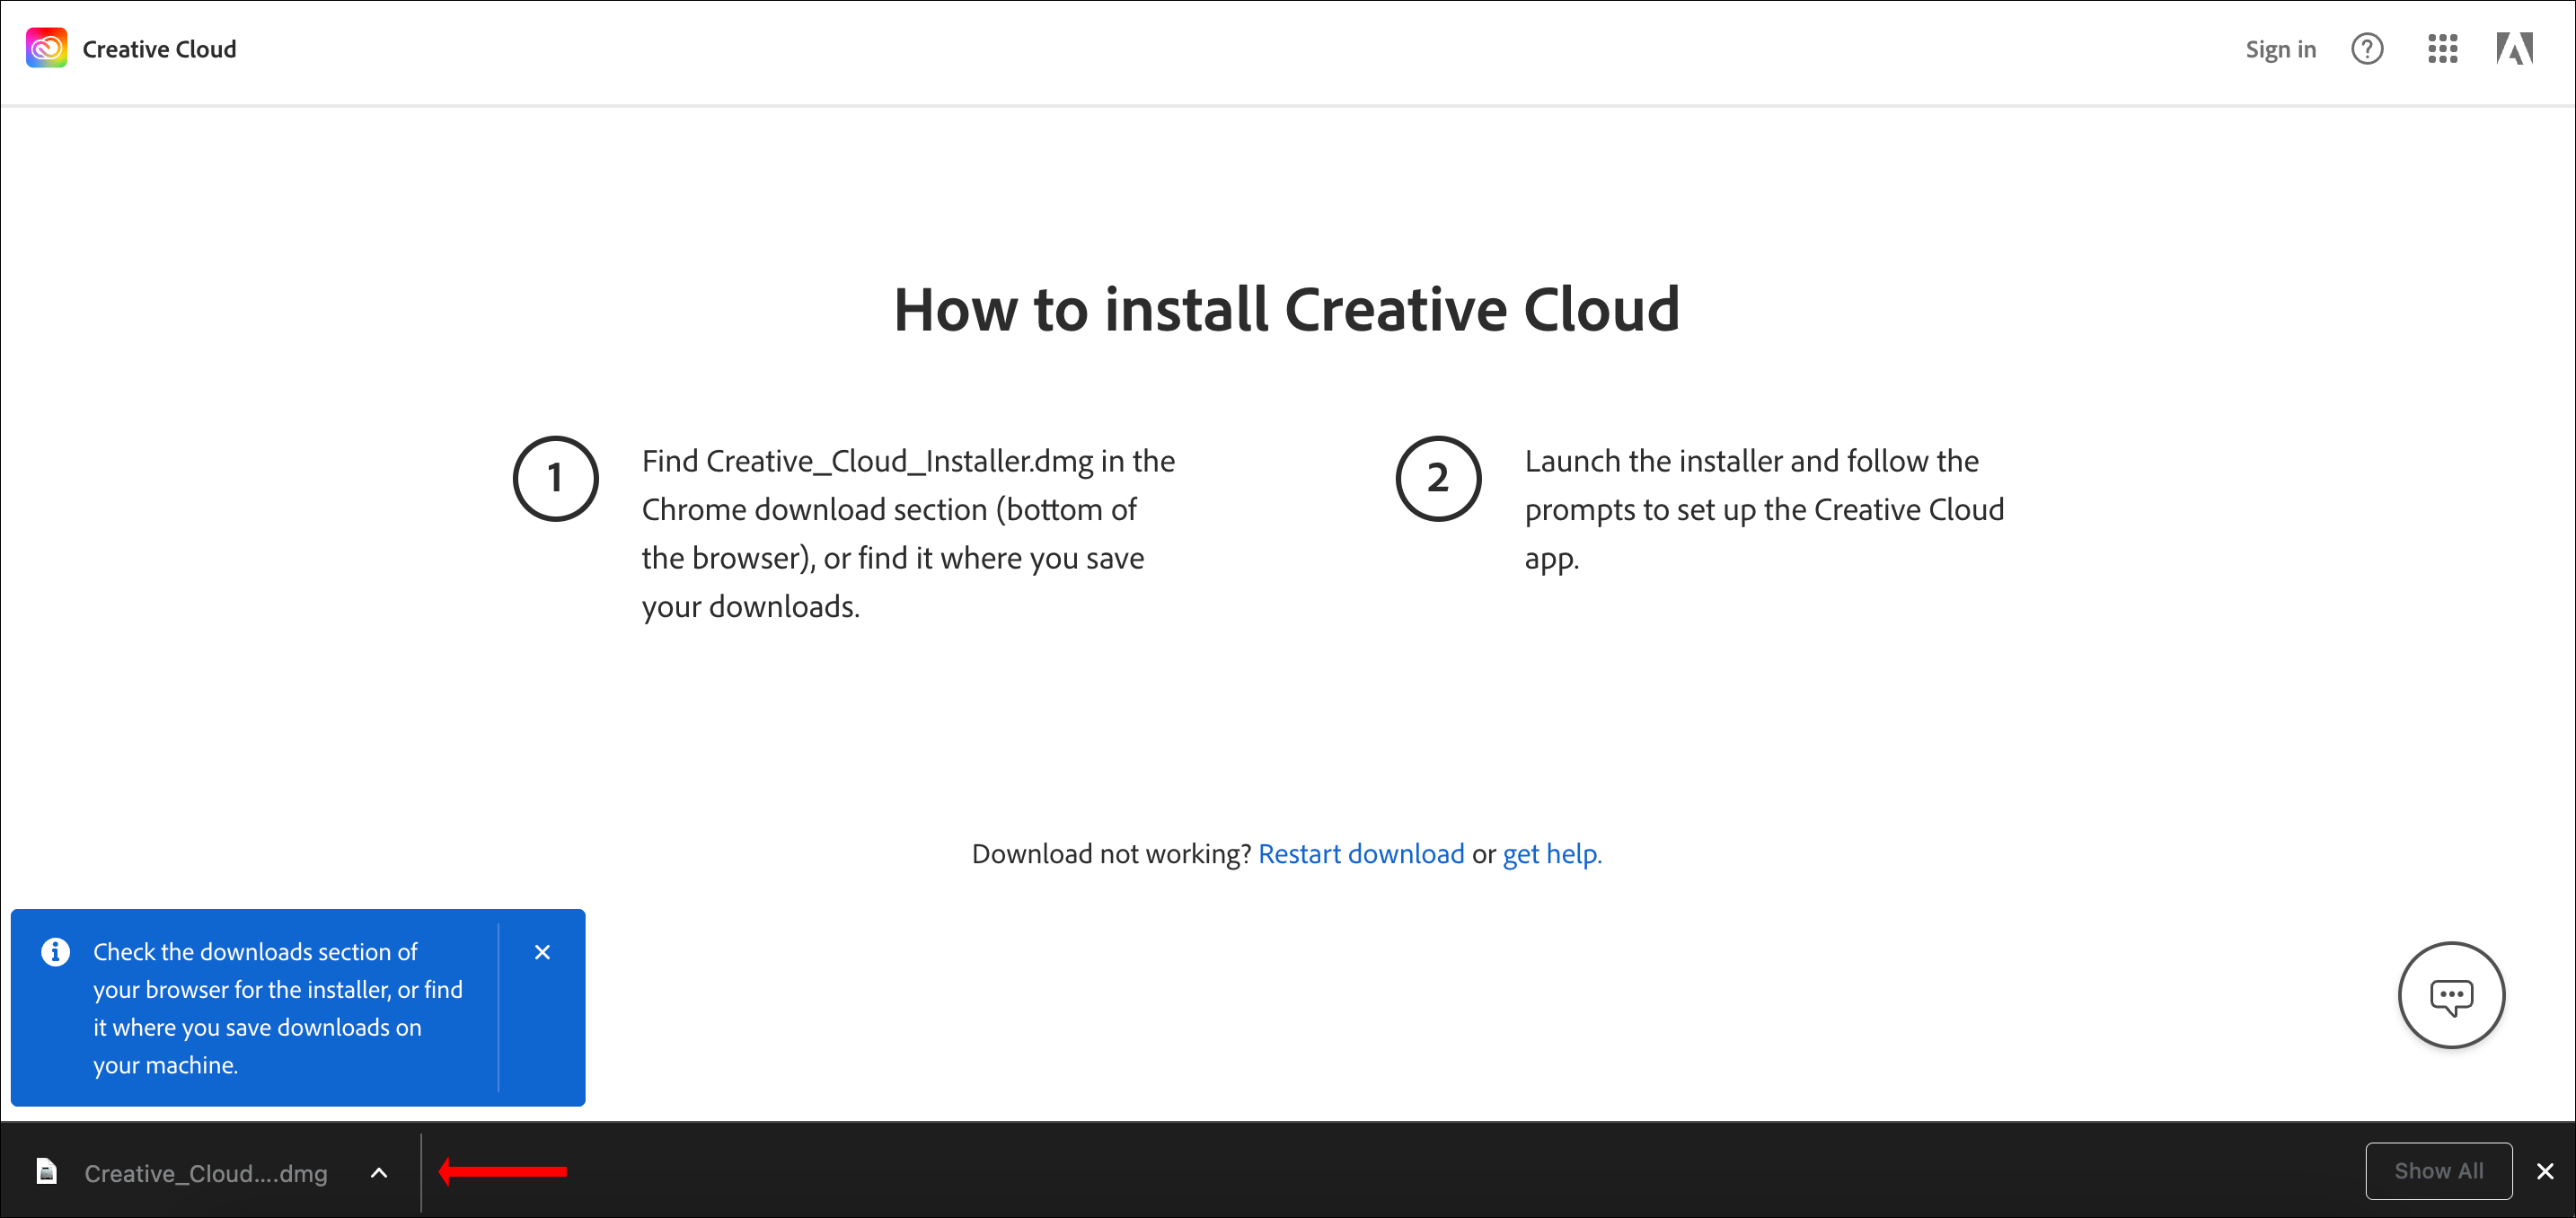Open the get help link
2576x1218 pixels.
[1550, 853]
